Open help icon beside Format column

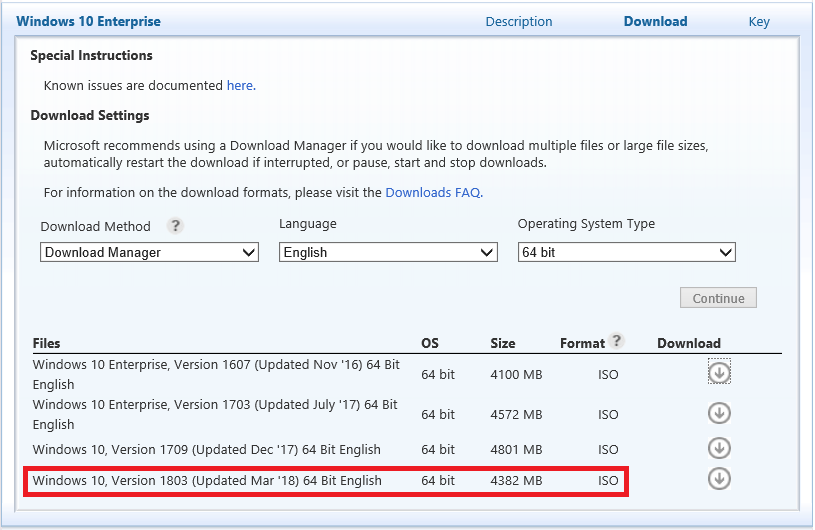[616, 340]
